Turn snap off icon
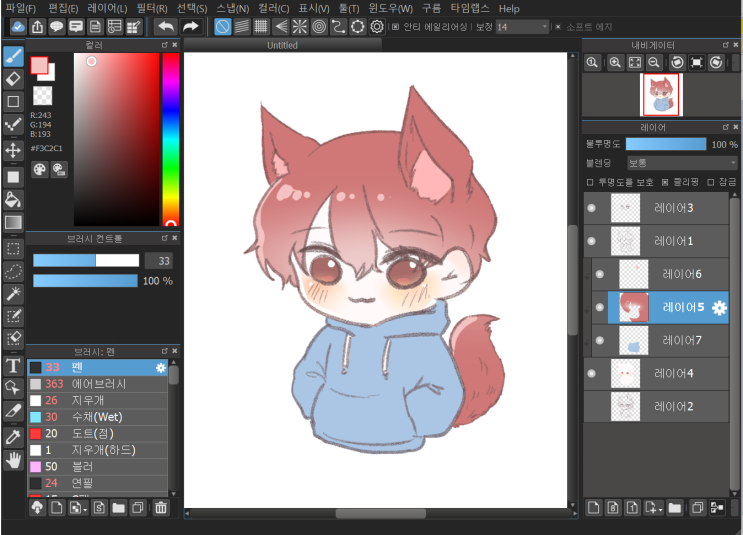The image size is (743, 535). tap(222, 27)
